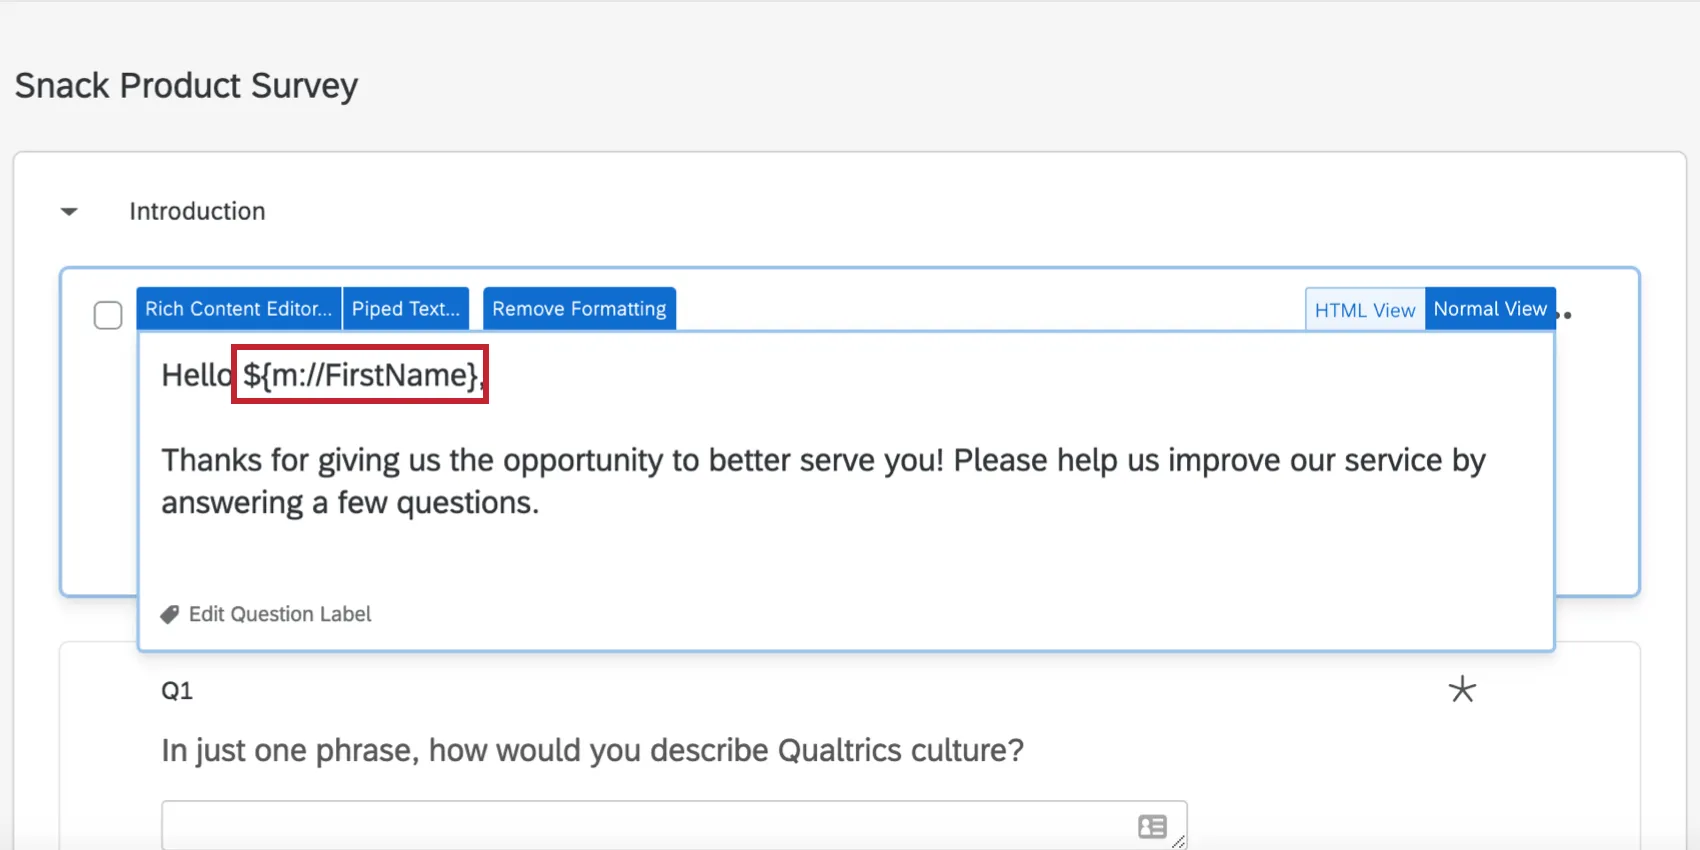Screen dimensions: 1700x850
Task: Click the Q1 question number label
Action: coord(177,691)
